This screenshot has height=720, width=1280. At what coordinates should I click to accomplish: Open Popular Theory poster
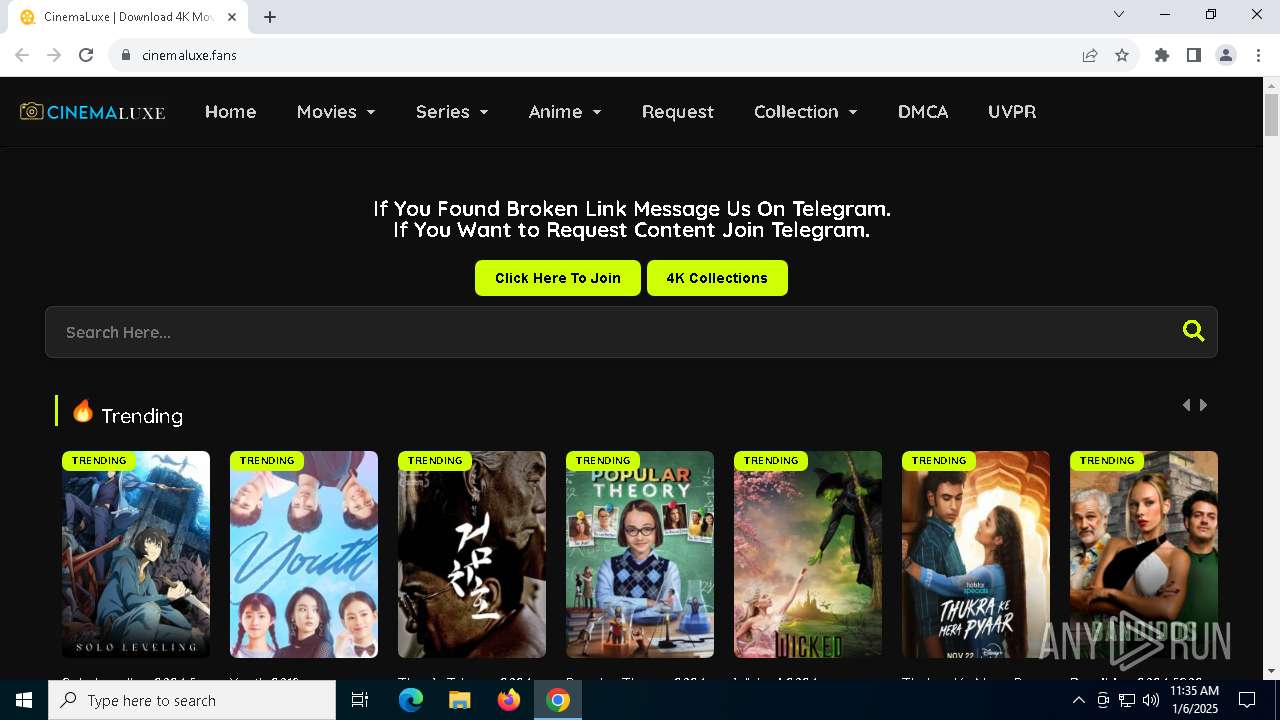[640, 554]
